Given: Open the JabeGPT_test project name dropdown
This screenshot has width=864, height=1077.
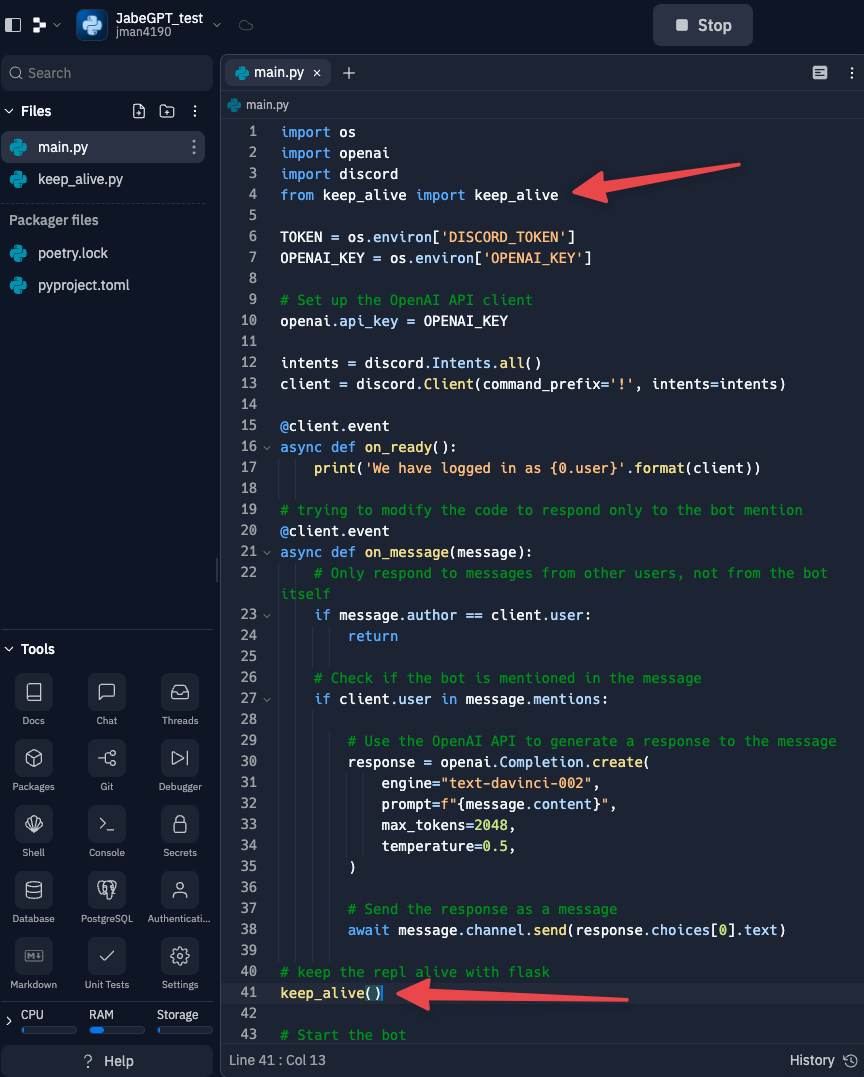Looking at the screenshot, I should coord(217,25).
